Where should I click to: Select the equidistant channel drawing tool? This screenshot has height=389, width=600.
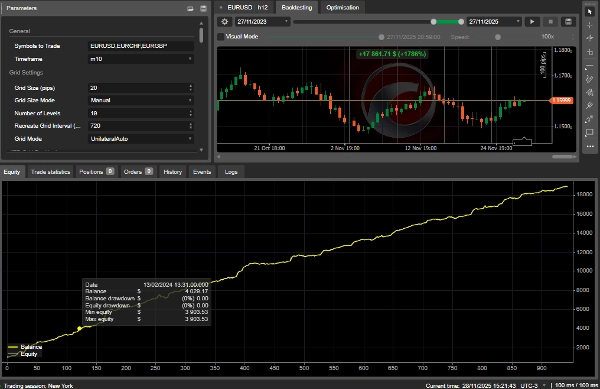(x=589, y=79)
